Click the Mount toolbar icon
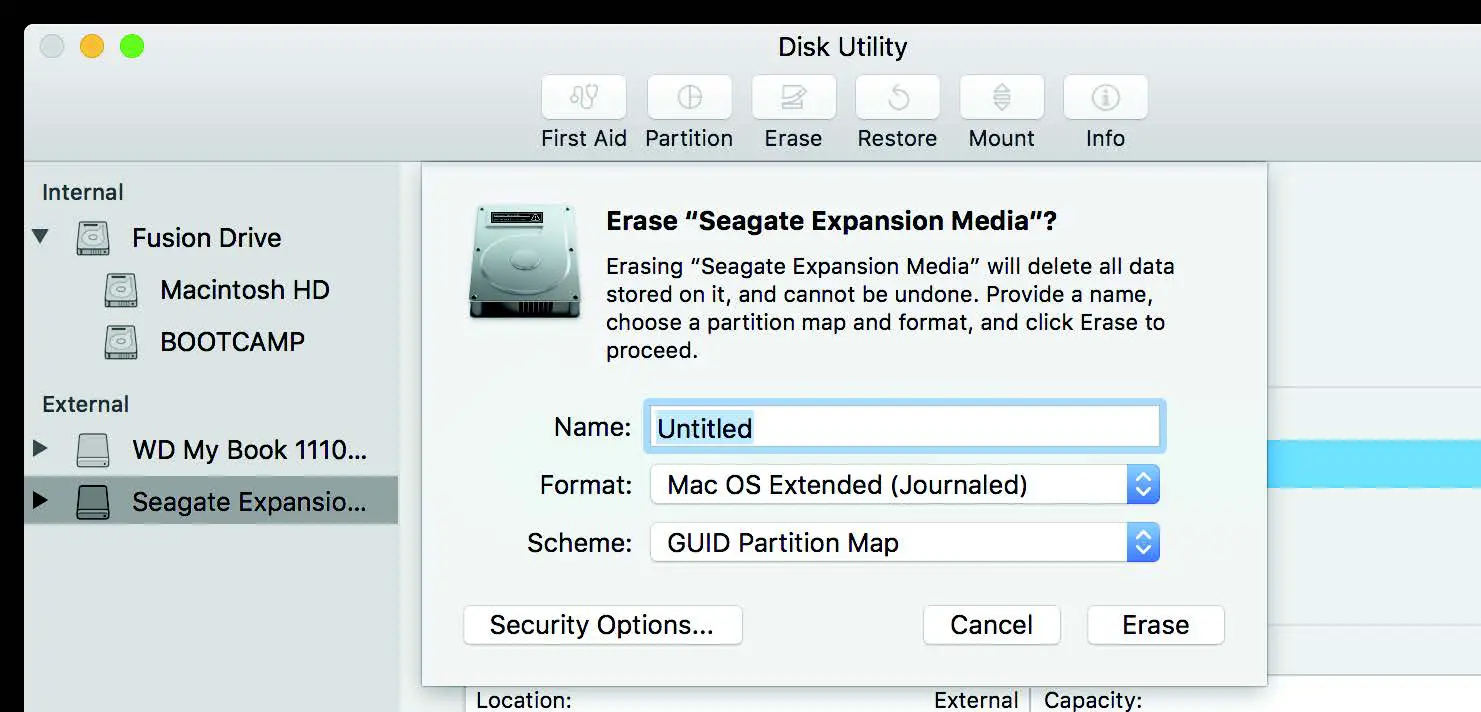The height and width of the screenshot is (712, 1481). 1002,98
